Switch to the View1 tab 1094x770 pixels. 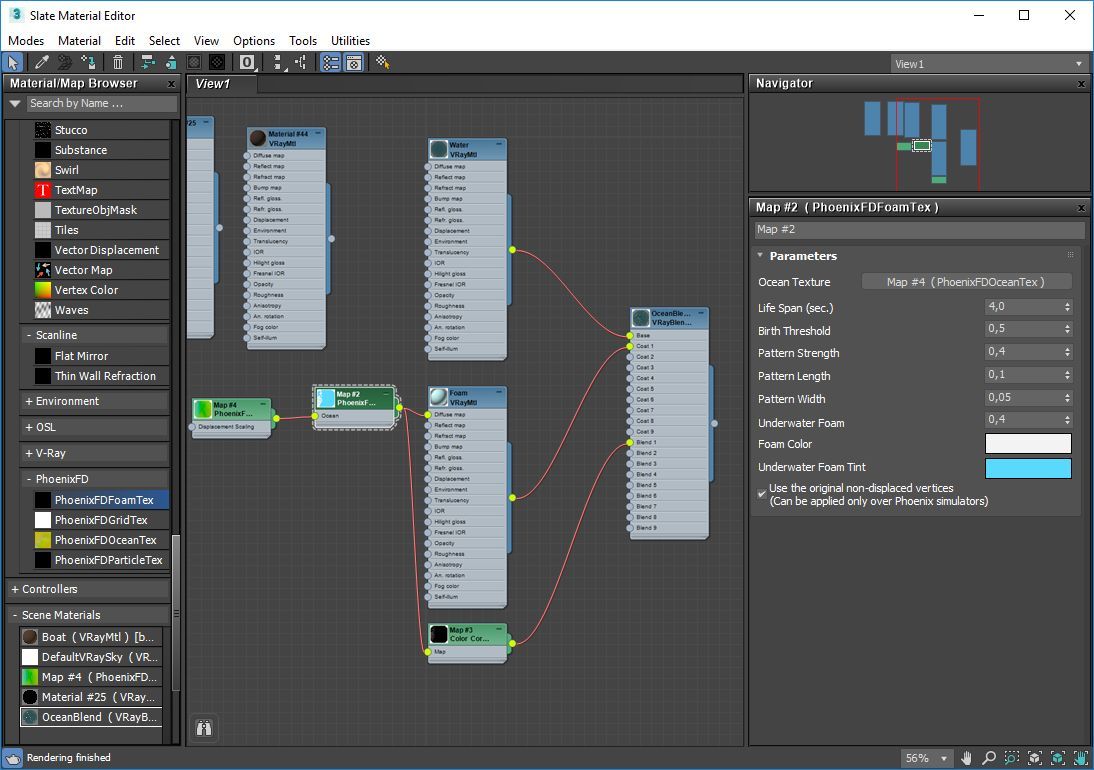pyautogui.click(x=222, y=84)
